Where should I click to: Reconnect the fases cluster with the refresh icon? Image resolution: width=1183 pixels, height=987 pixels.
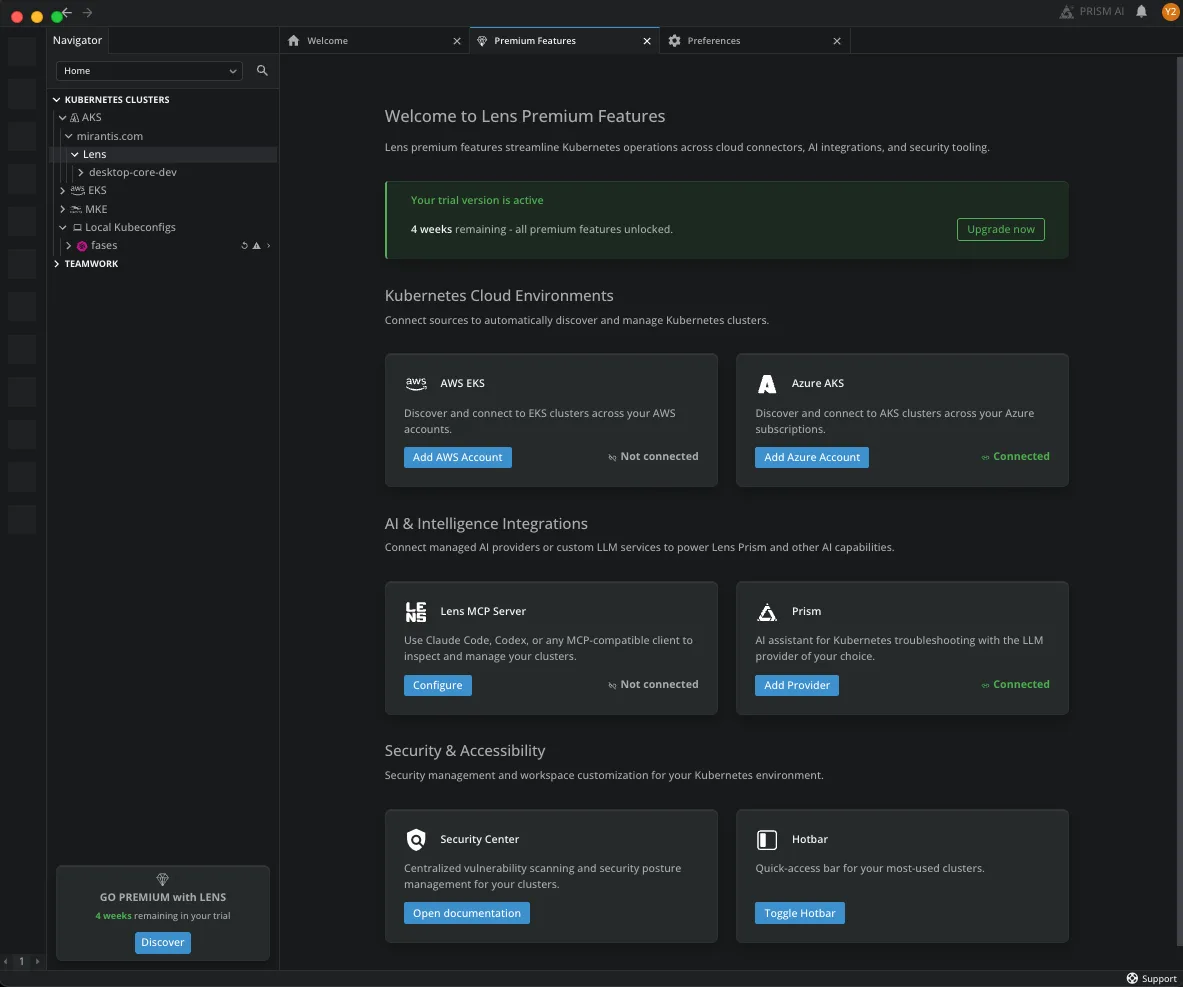point(244,246)
